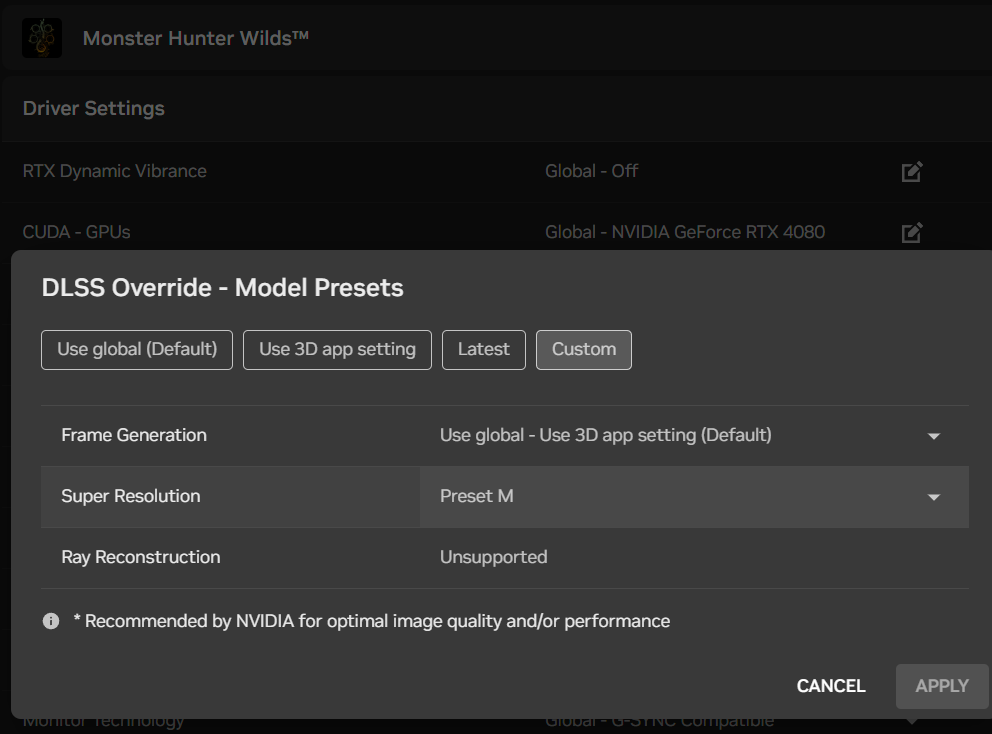Screen dimensions: 992x734
Task: Choose the Custom model preset
Action: pos(583,350)
